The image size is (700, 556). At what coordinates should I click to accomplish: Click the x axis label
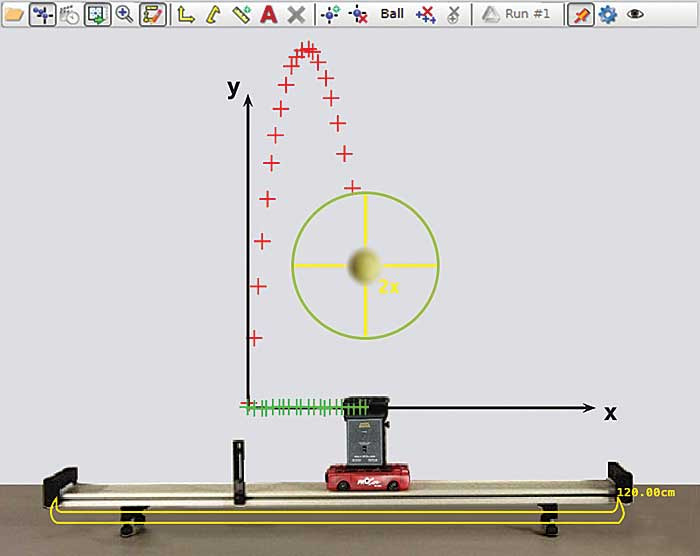click(610, 413)
